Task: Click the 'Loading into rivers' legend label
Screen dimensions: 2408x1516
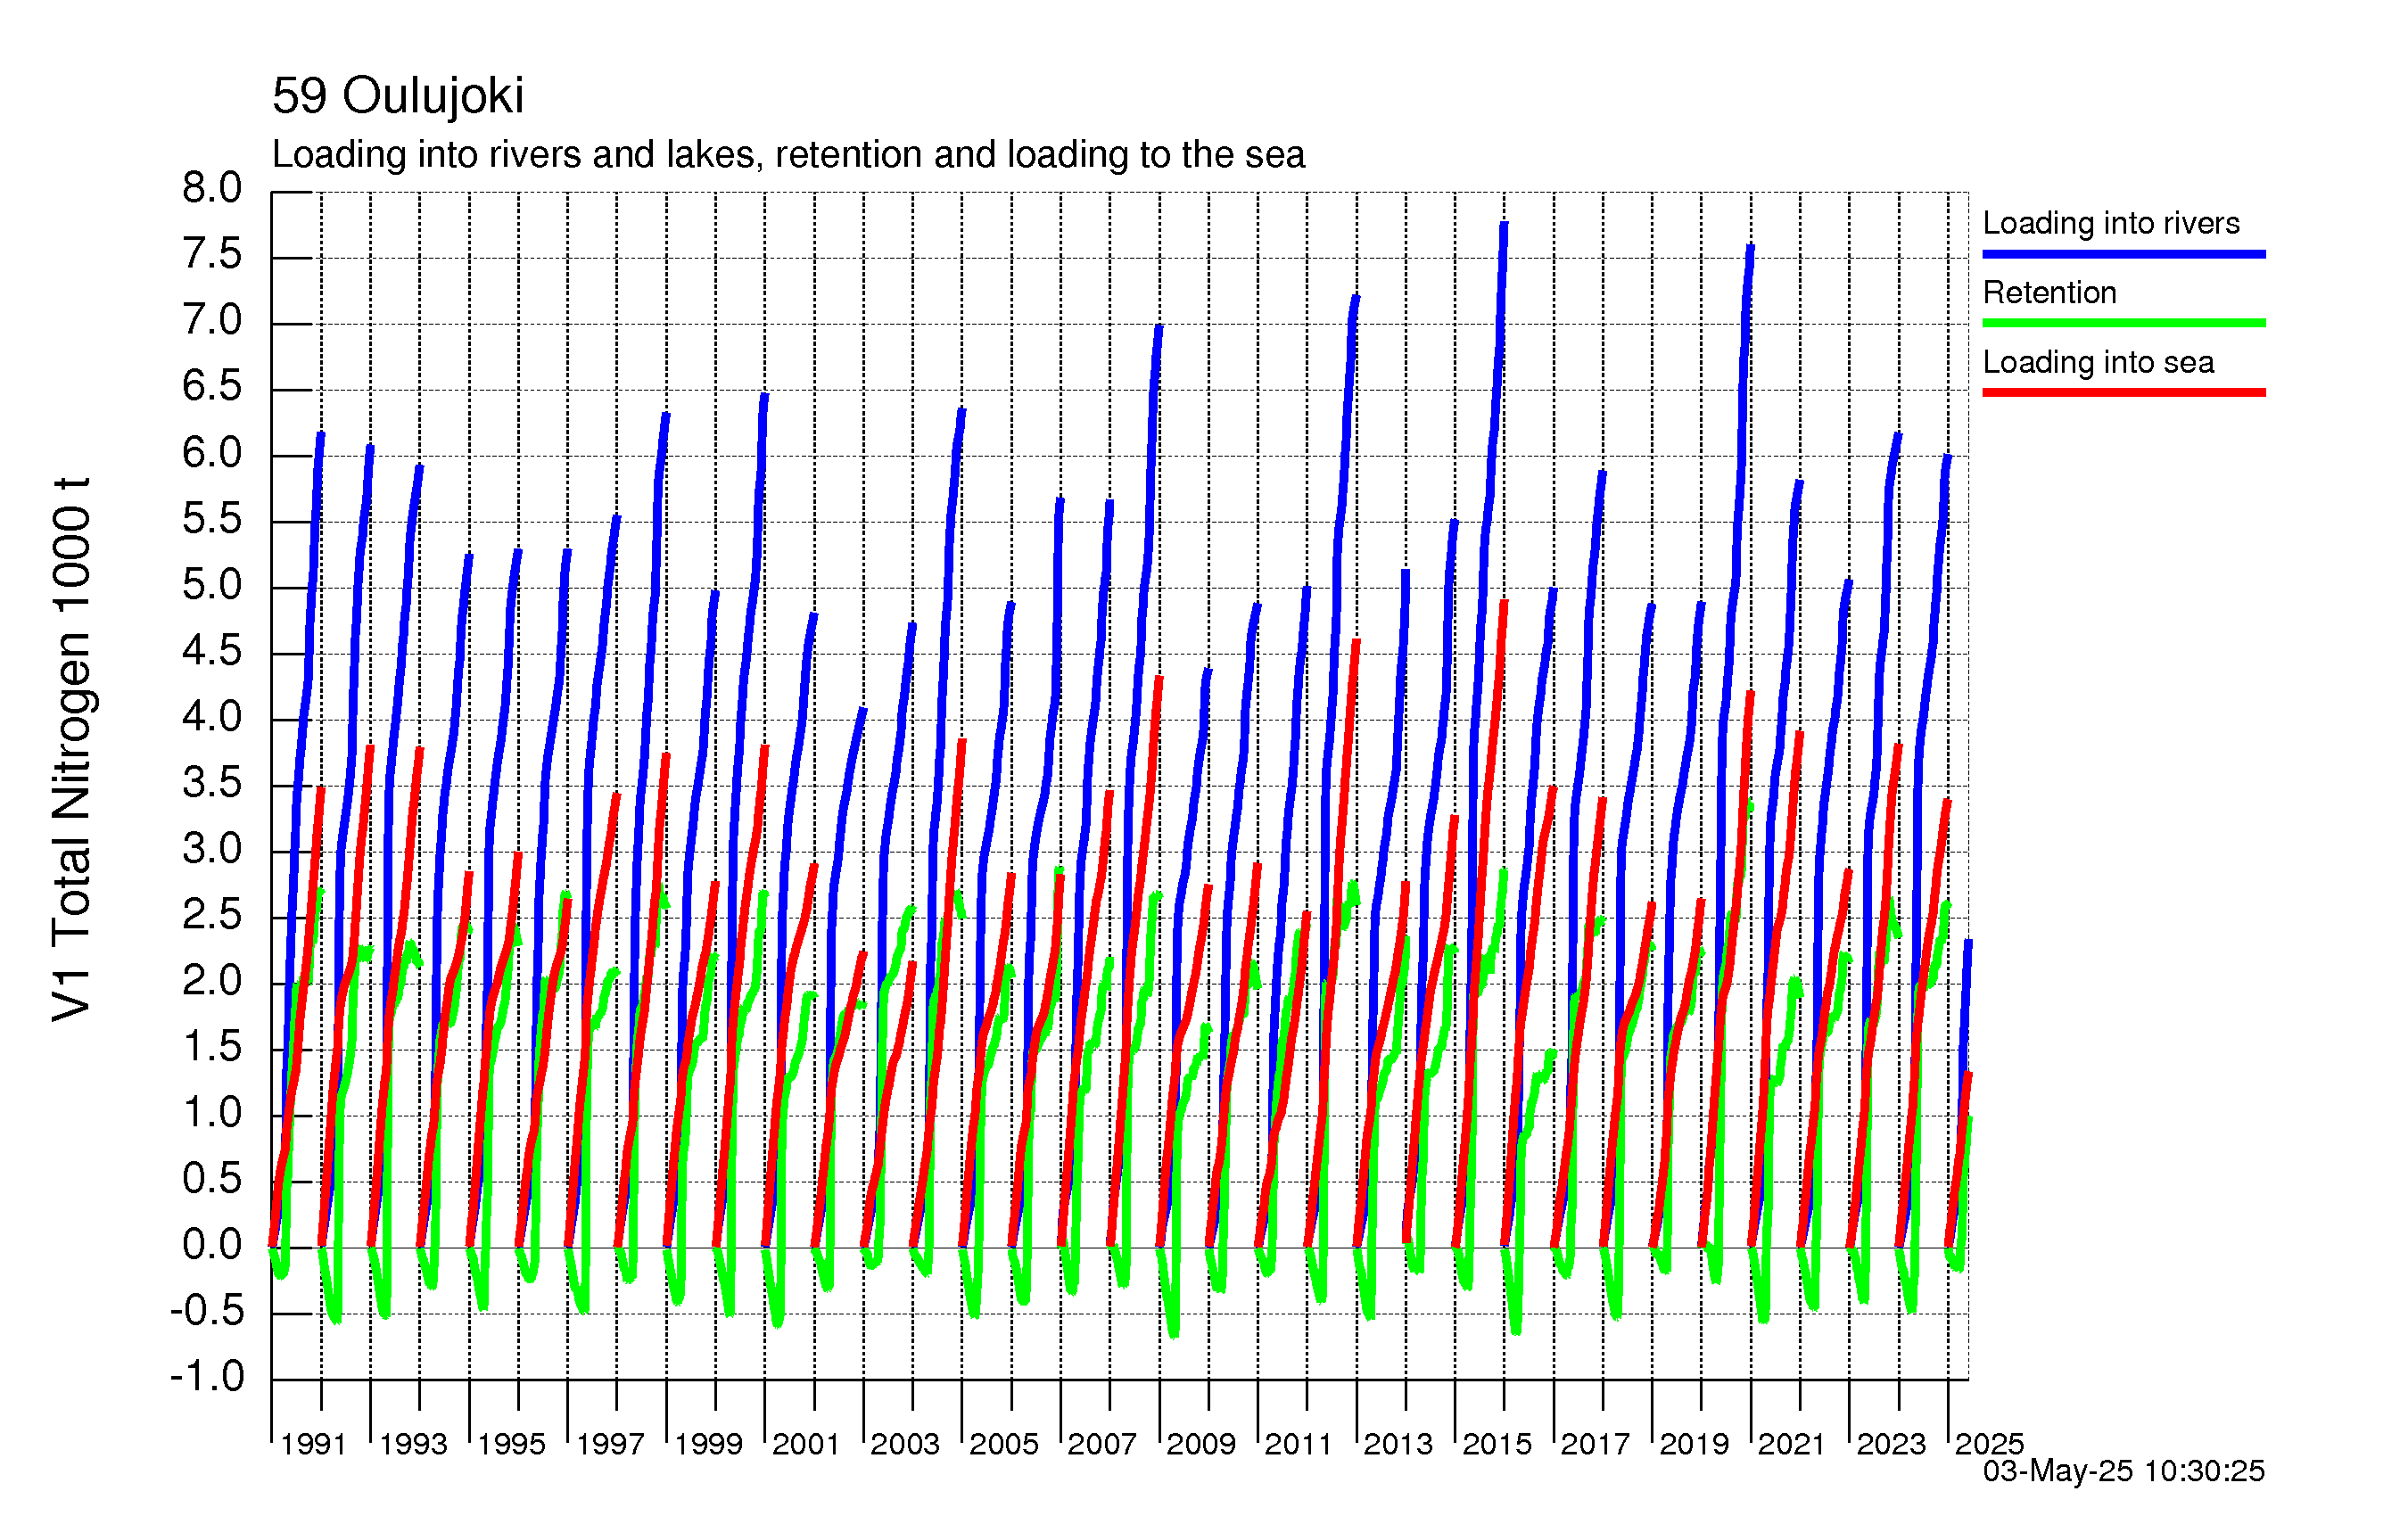Action: [x=2111, y=223]
